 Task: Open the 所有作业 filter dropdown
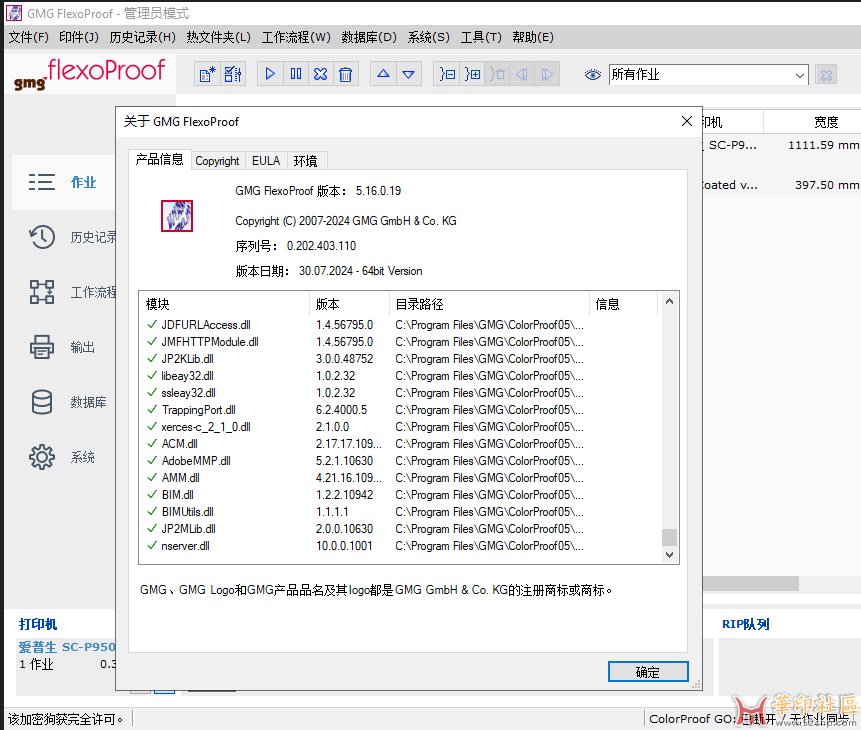pyautogui.click(x=708, y=75)
